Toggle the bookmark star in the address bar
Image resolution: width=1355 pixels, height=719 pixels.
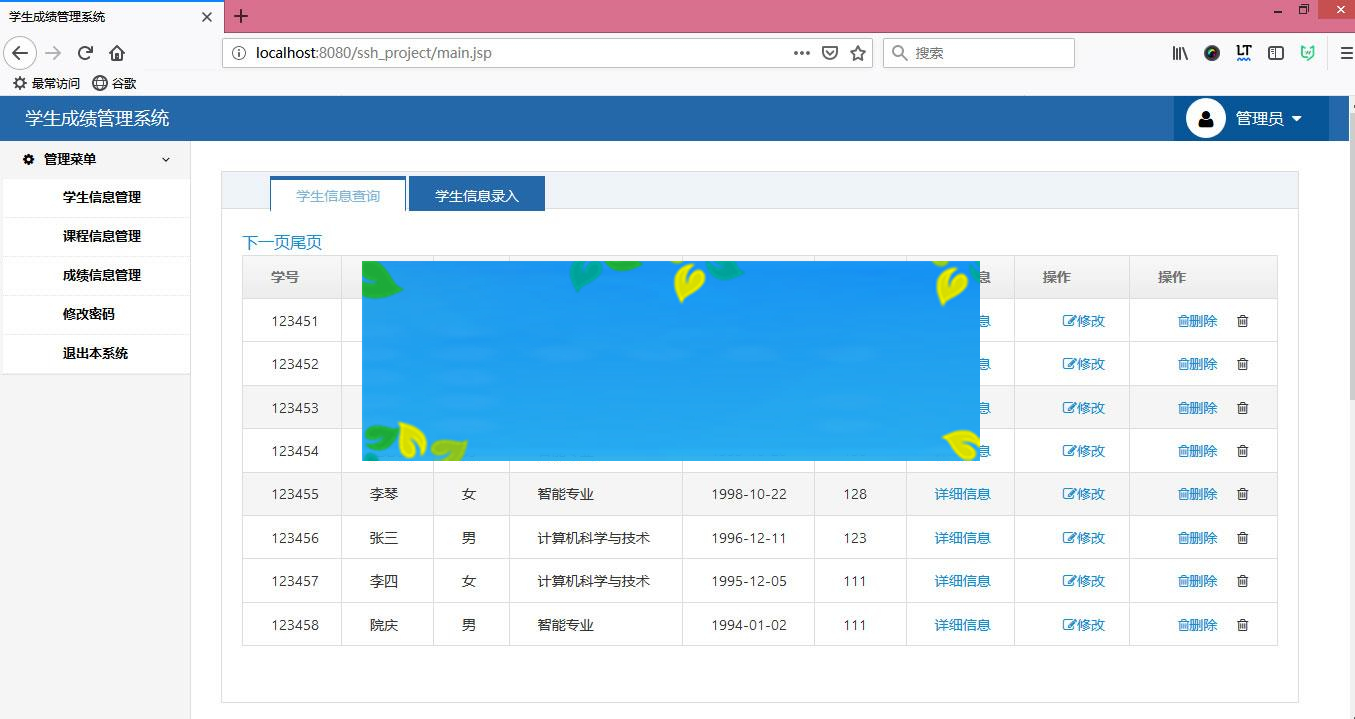(857, 53)
